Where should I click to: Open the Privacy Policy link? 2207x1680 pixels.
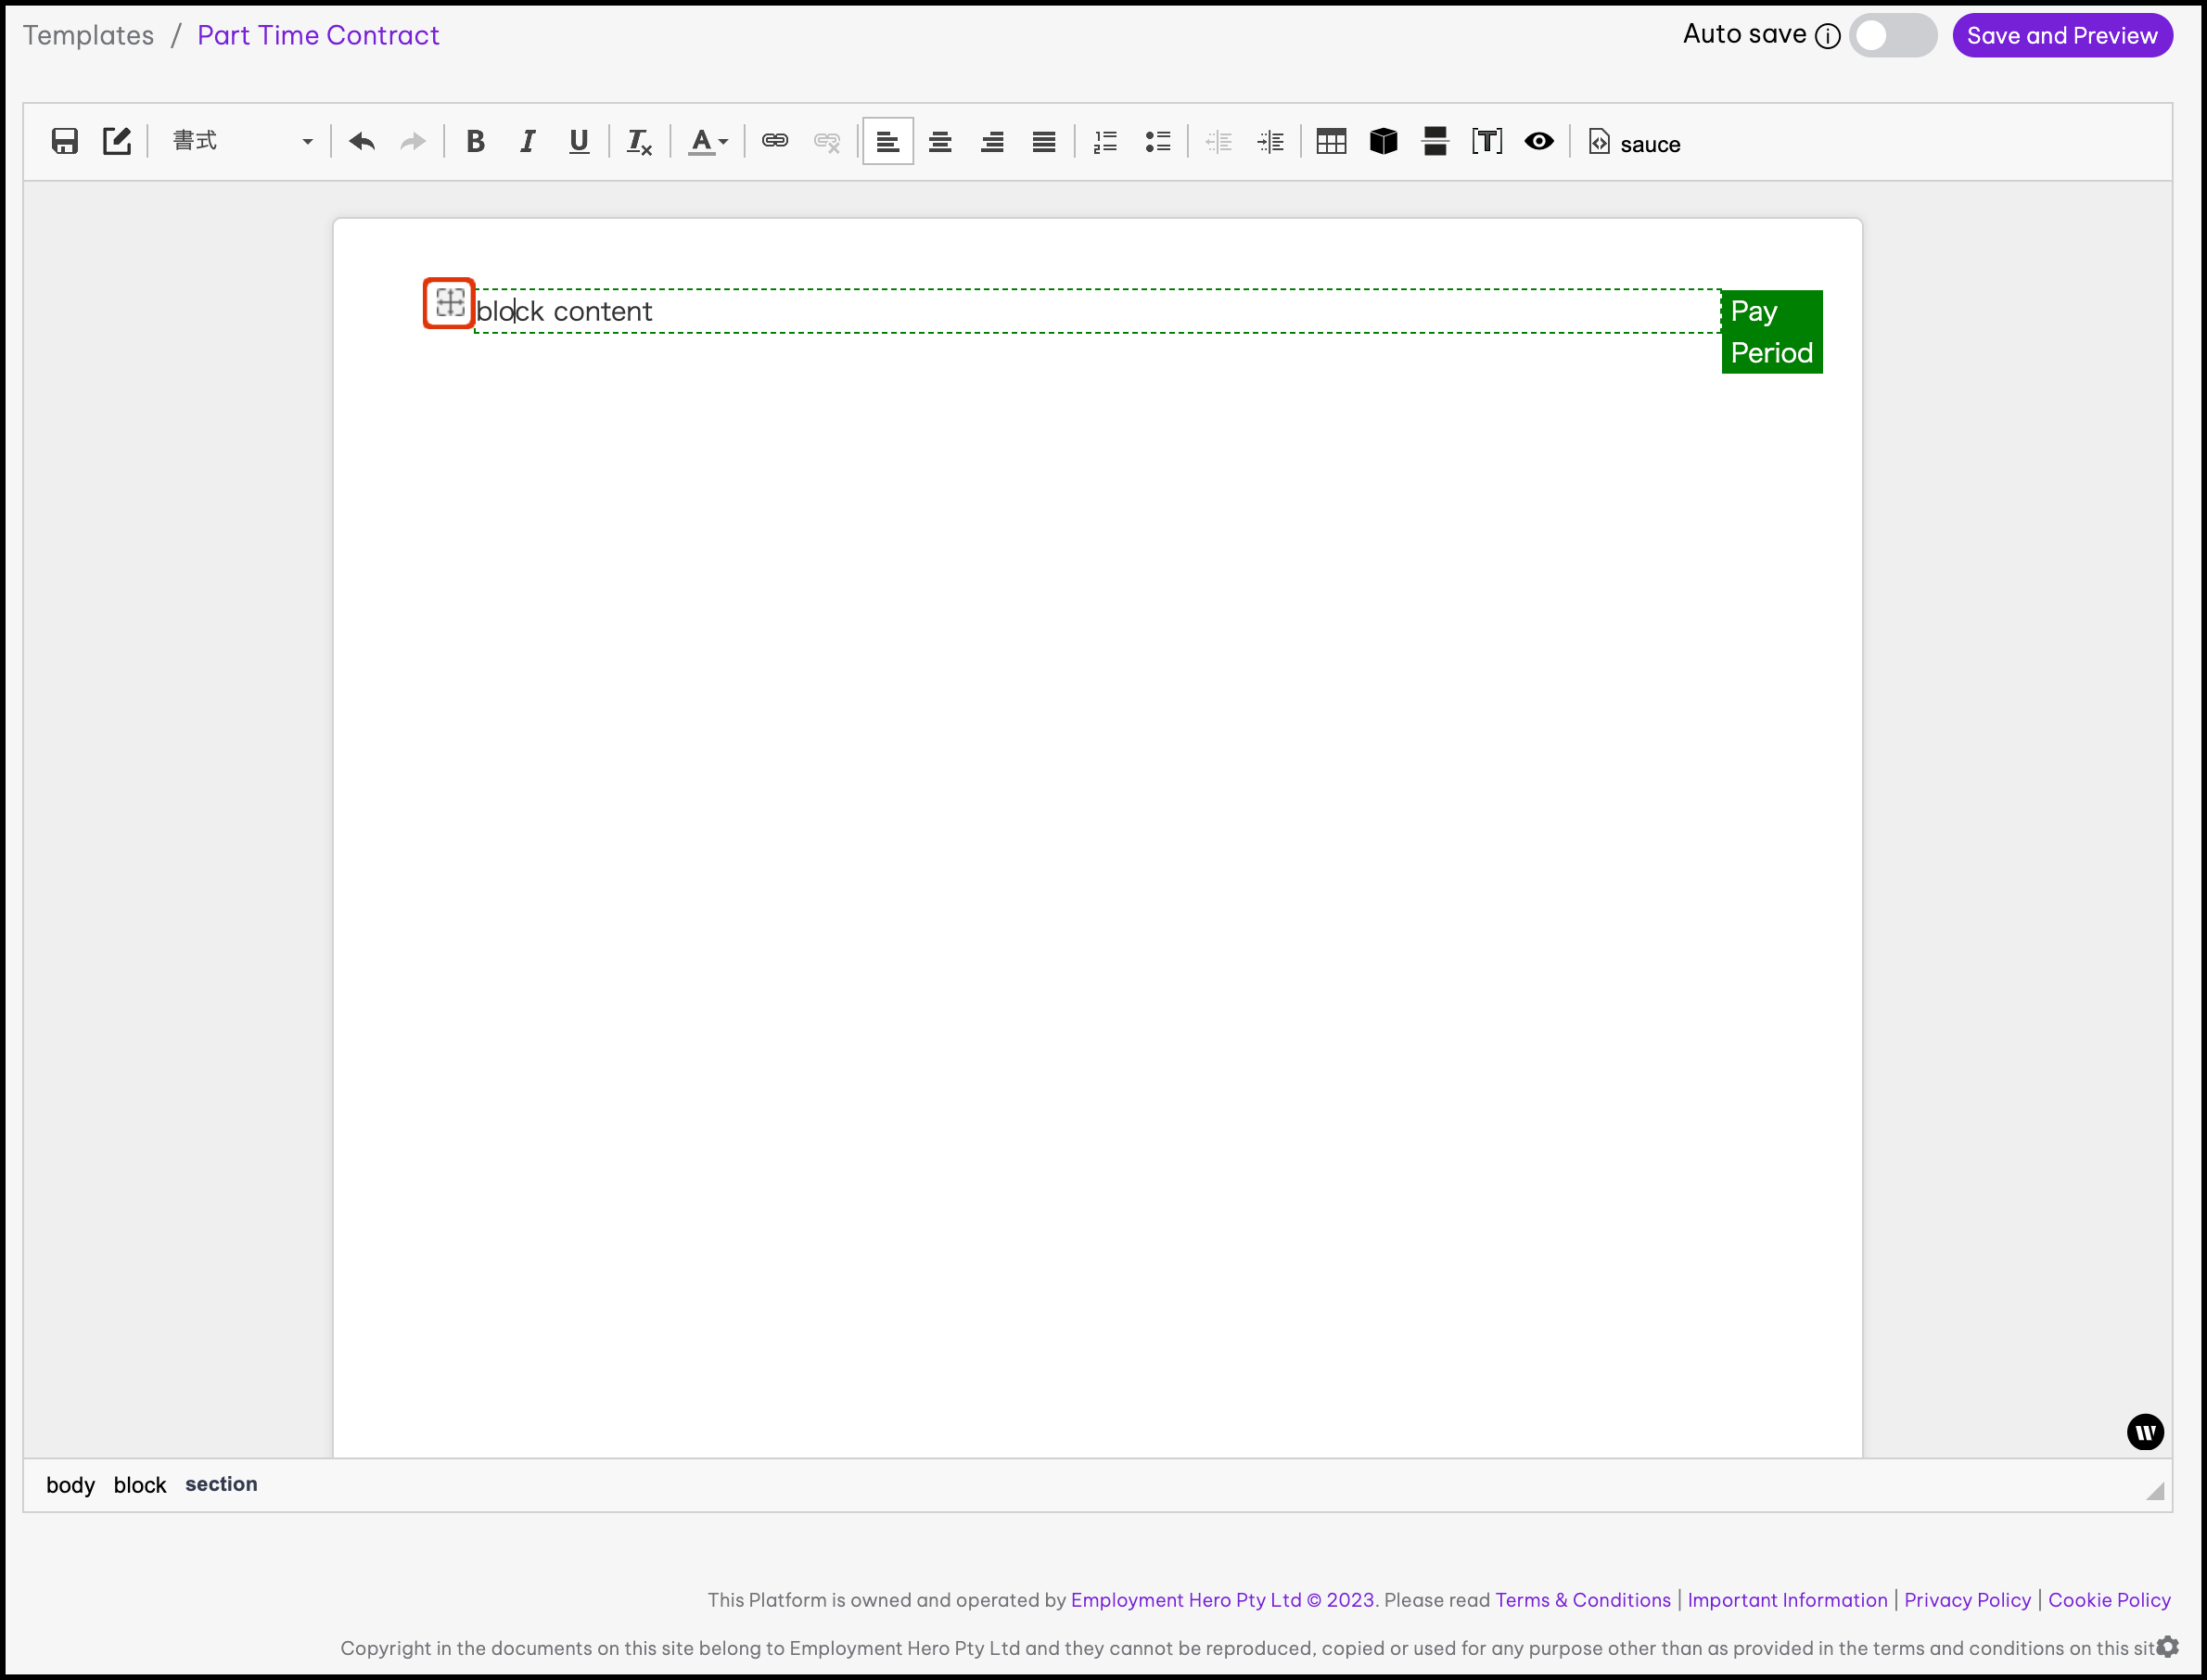click(1967, 1600)
